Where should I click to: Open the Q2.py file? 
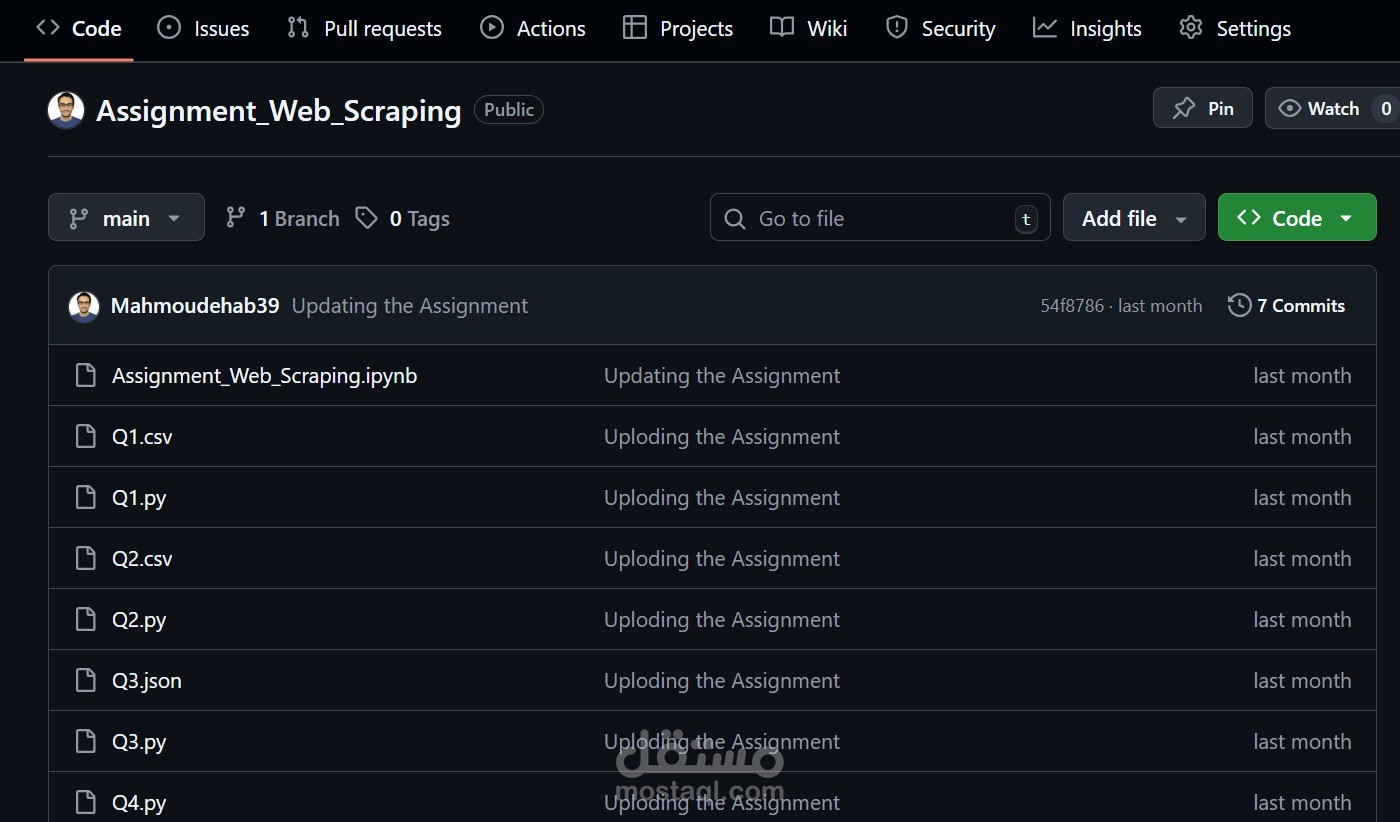139,620
